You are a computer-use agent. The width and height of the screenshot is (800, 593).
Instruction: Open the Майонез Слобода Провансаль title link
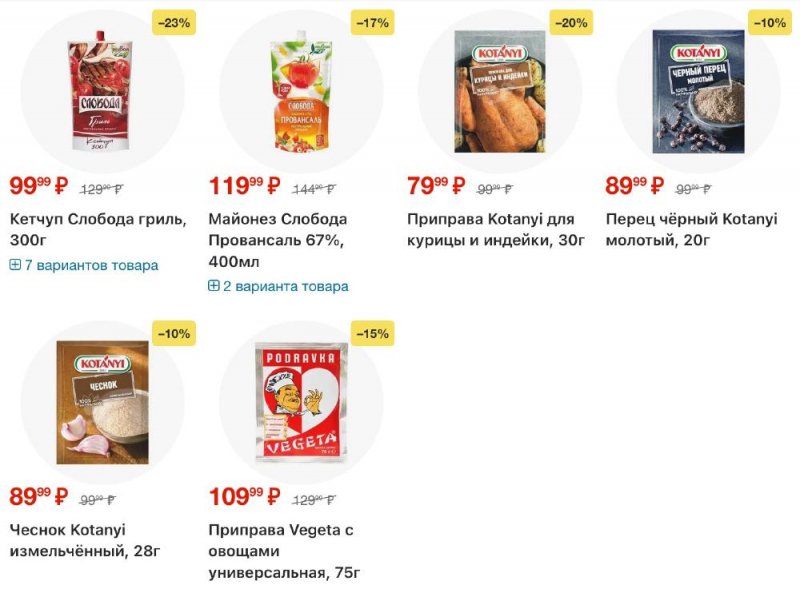pos(278,239)
